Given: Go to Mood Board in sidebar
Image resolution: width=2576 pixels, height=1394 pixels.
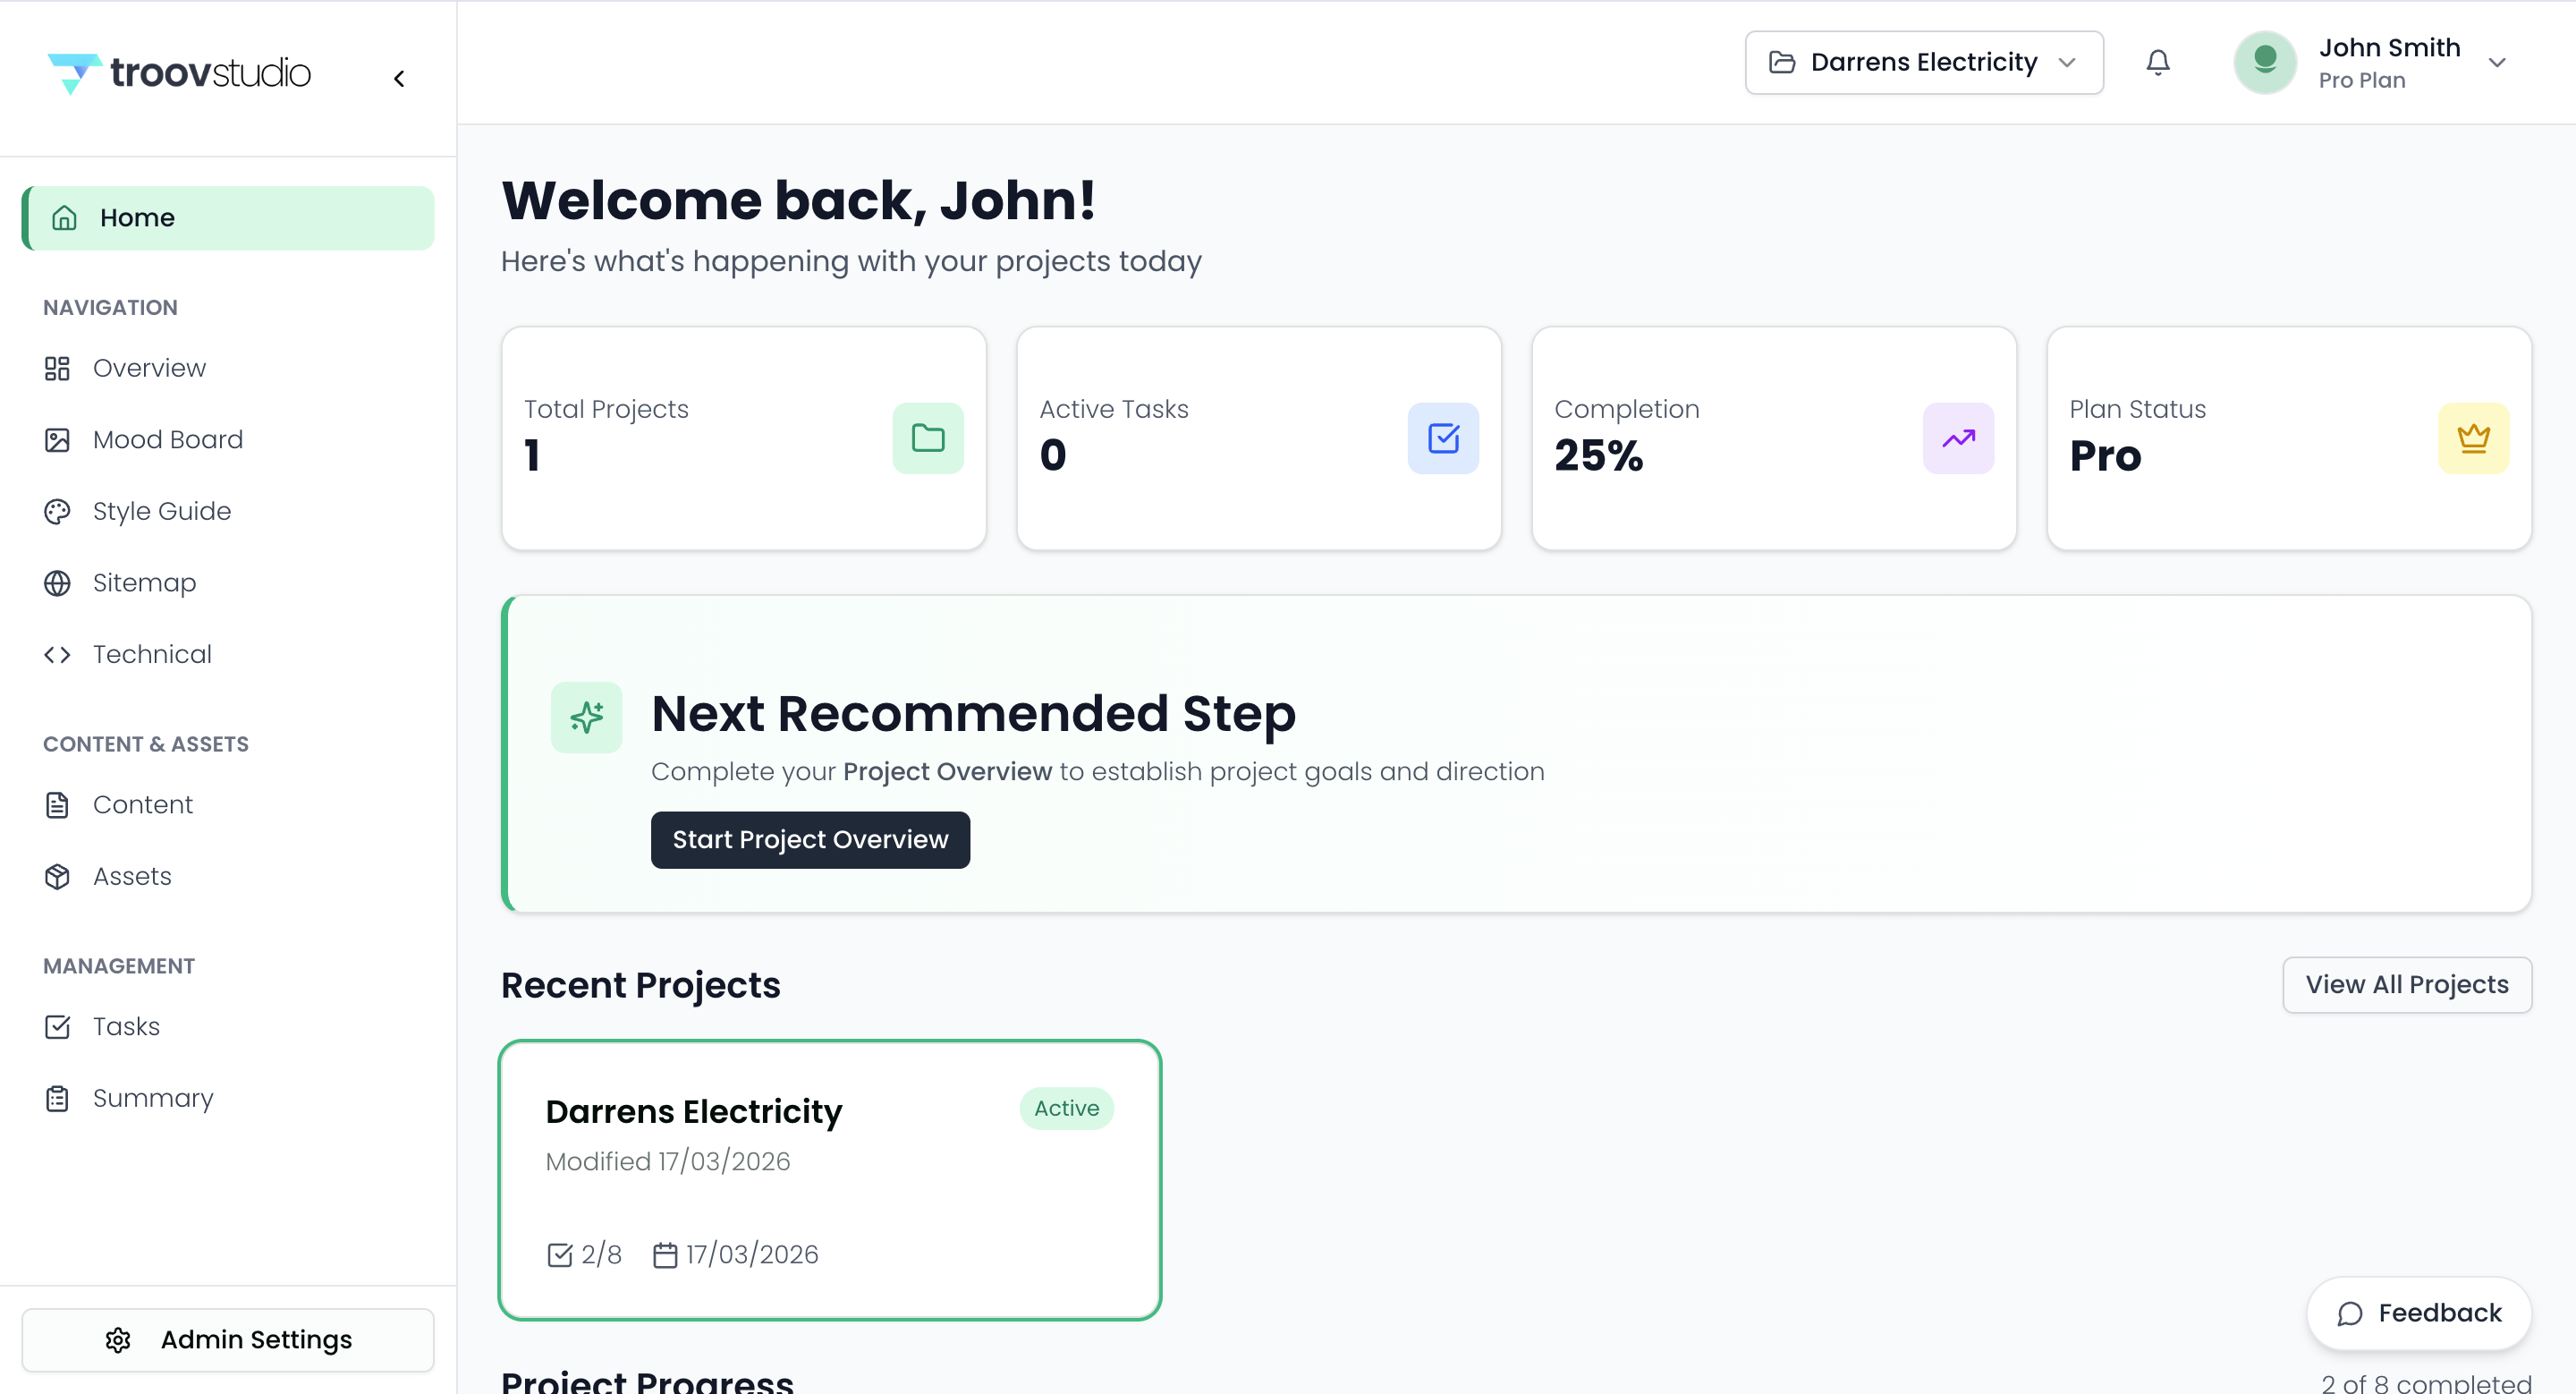Looking at the screenshot, I should click(x=167, y=440).
